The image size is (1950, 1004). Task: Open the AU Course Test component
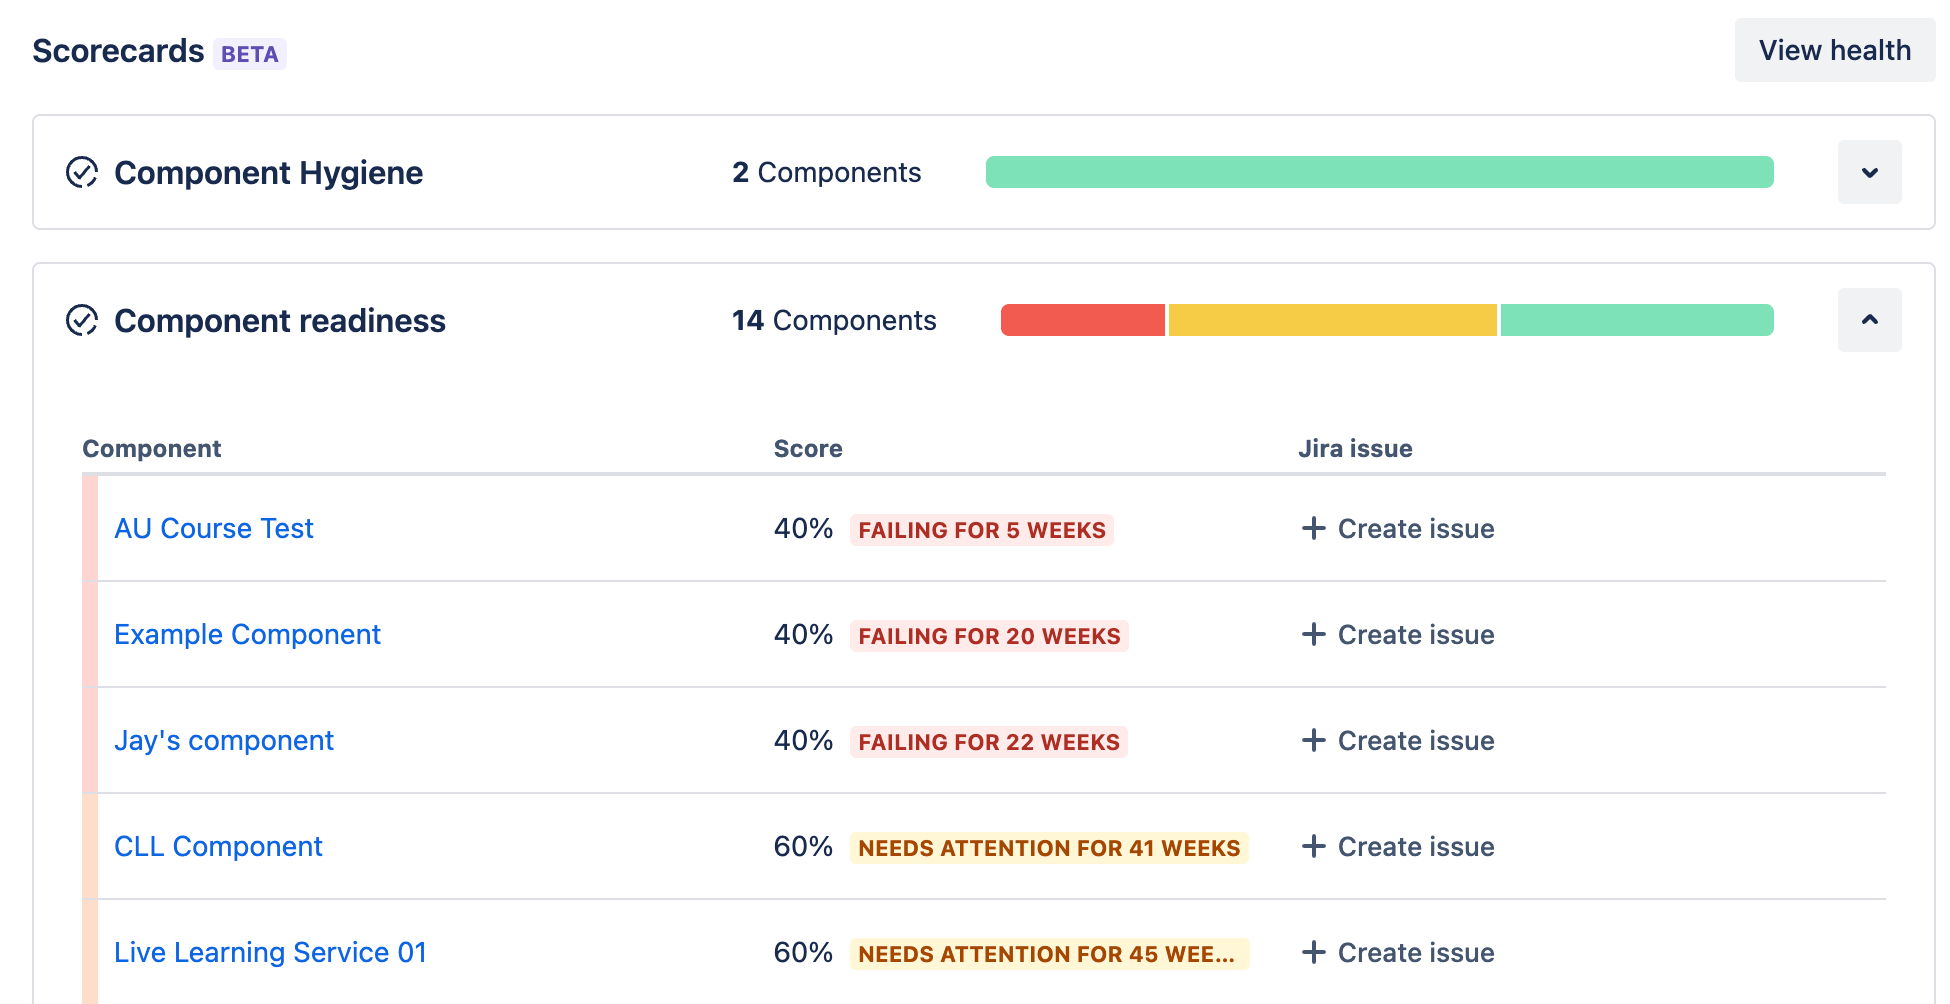pyautogui.click(x=213, y=528)
